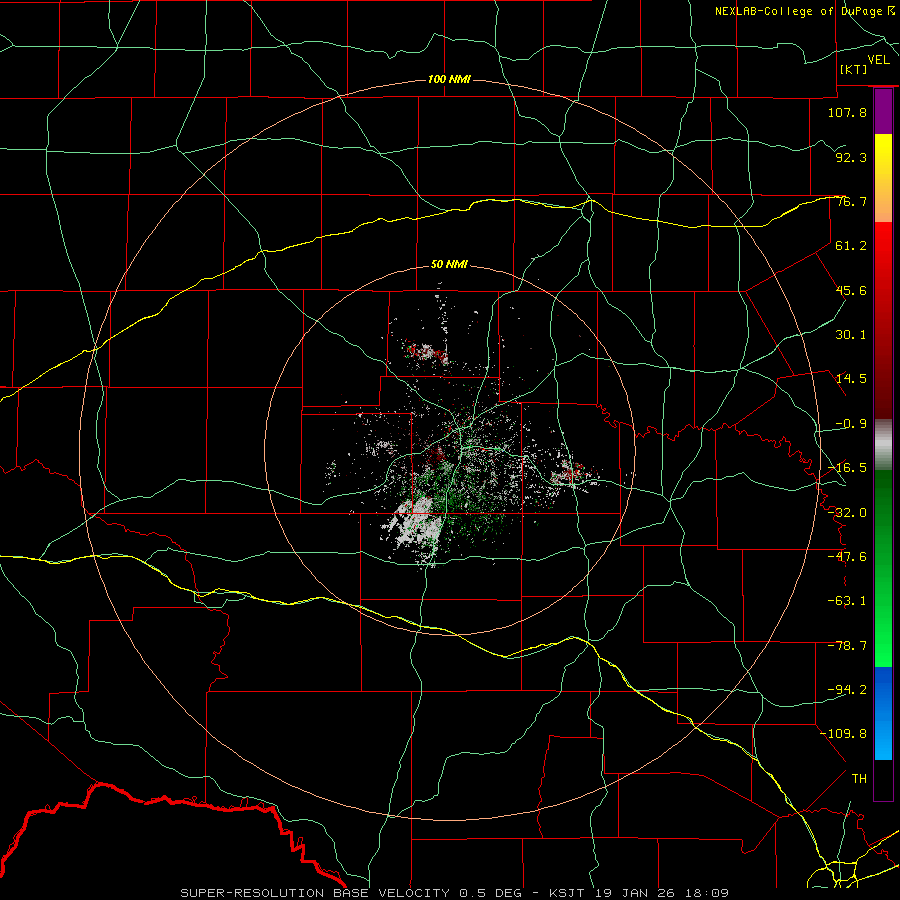Click the [KT] units label
The image size is (900, 900).
854,69
